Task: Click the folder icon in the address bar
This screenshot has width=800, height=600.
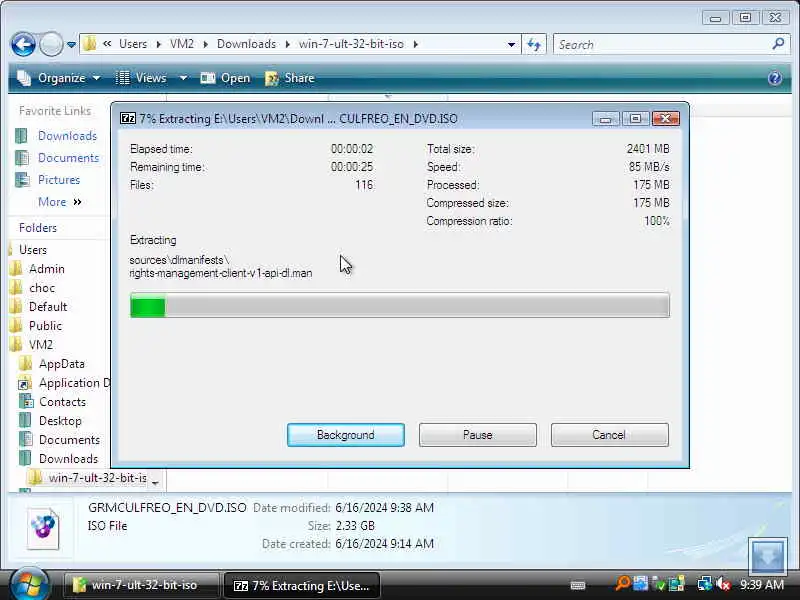Action: coord(90,44)
